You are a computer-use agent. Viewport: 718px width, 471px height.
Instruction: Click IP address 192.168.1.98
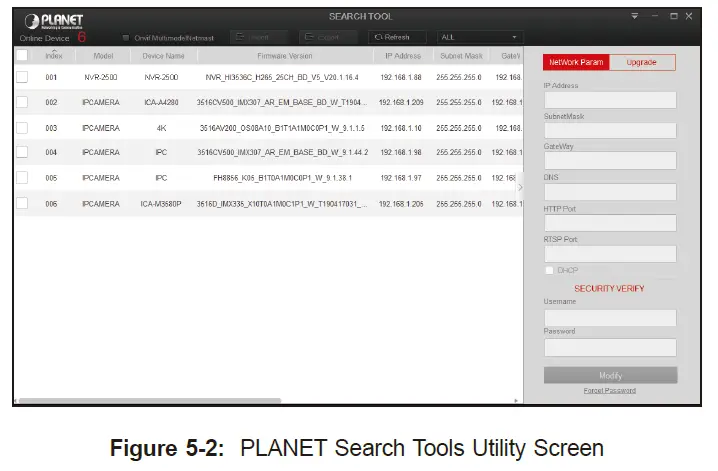click(x=401, y=152)
